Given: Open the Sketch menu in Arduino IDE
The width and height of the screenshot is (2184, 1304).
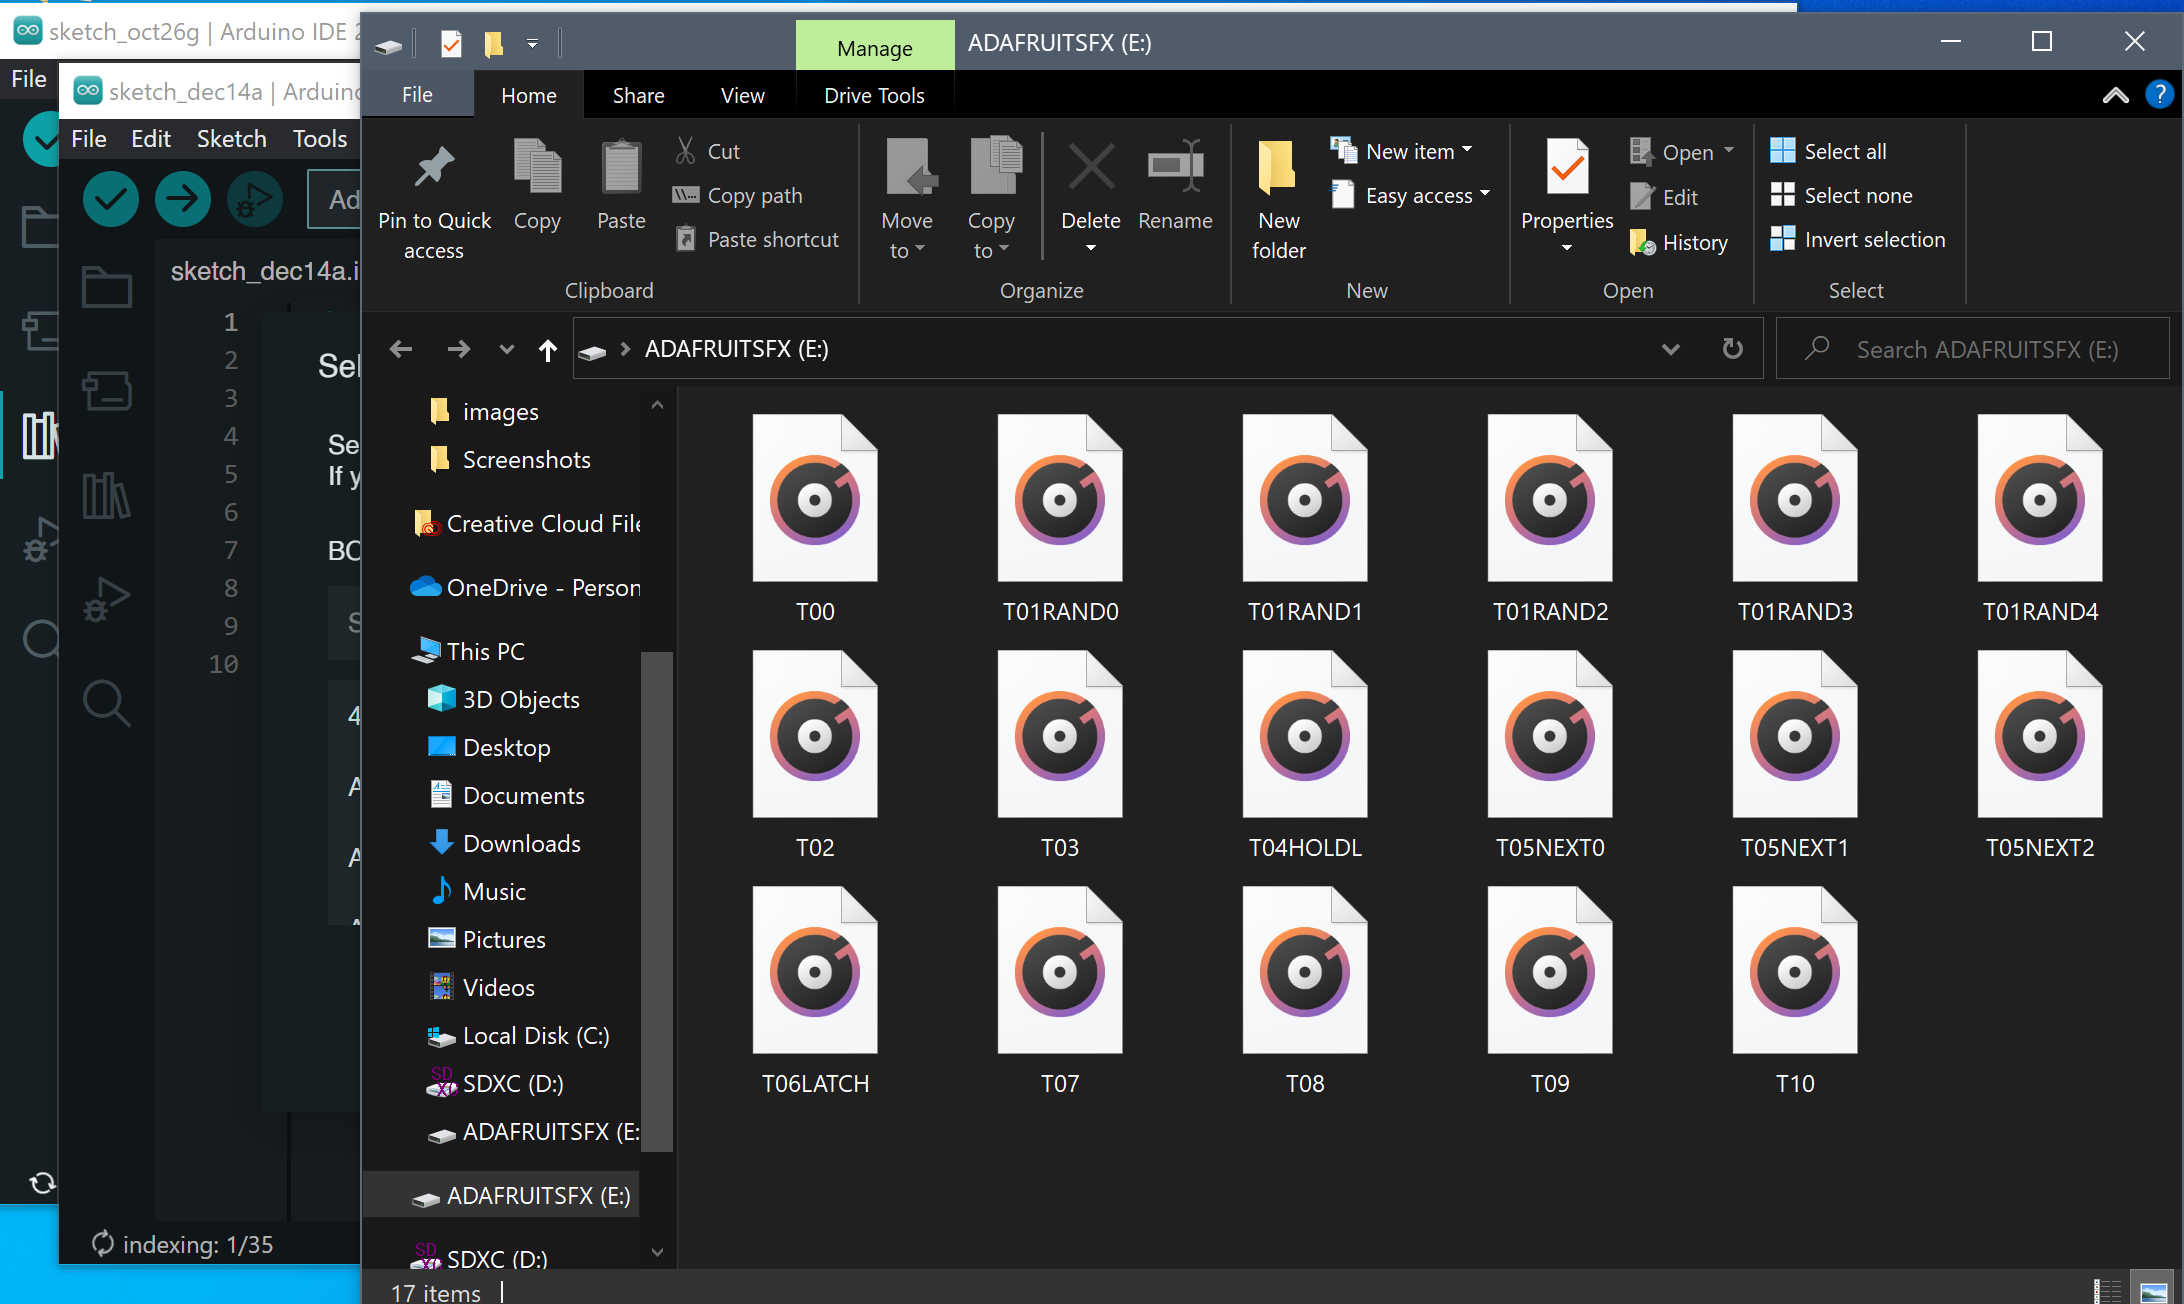Looking at the screenshot, I should click(231, 139).
